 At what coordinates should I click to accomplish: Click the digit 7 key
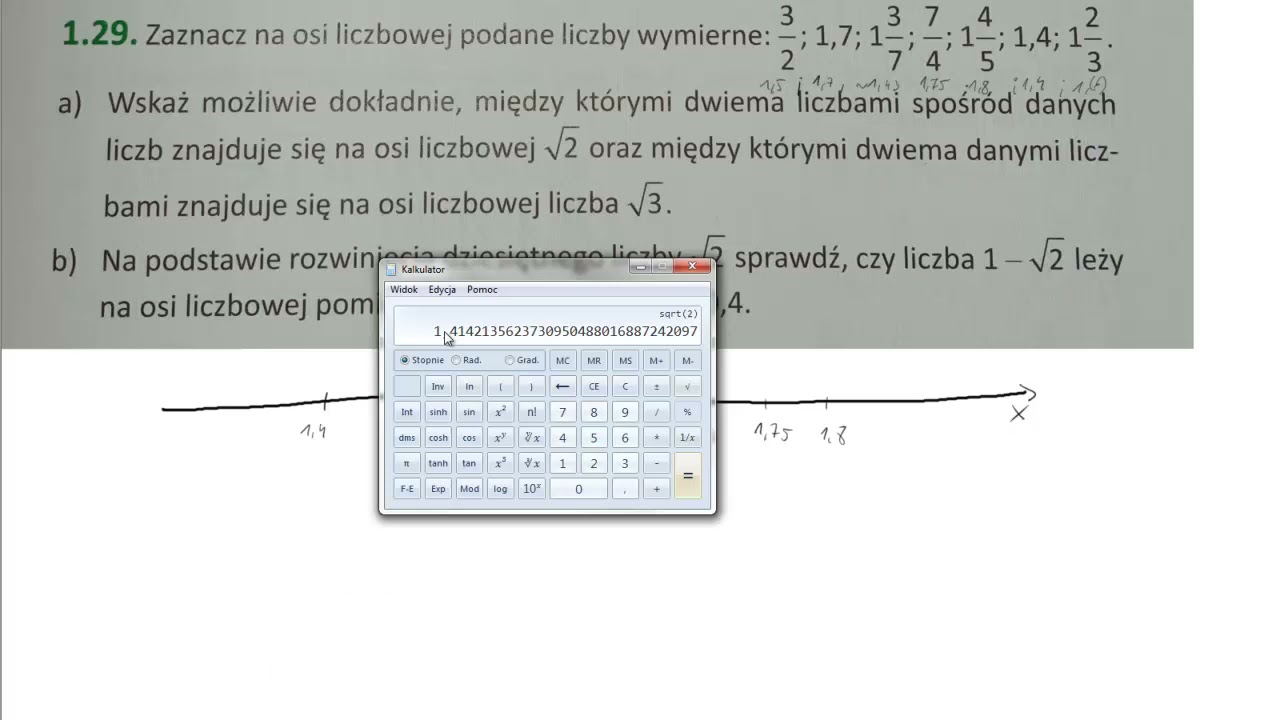[x=563, y=412]
